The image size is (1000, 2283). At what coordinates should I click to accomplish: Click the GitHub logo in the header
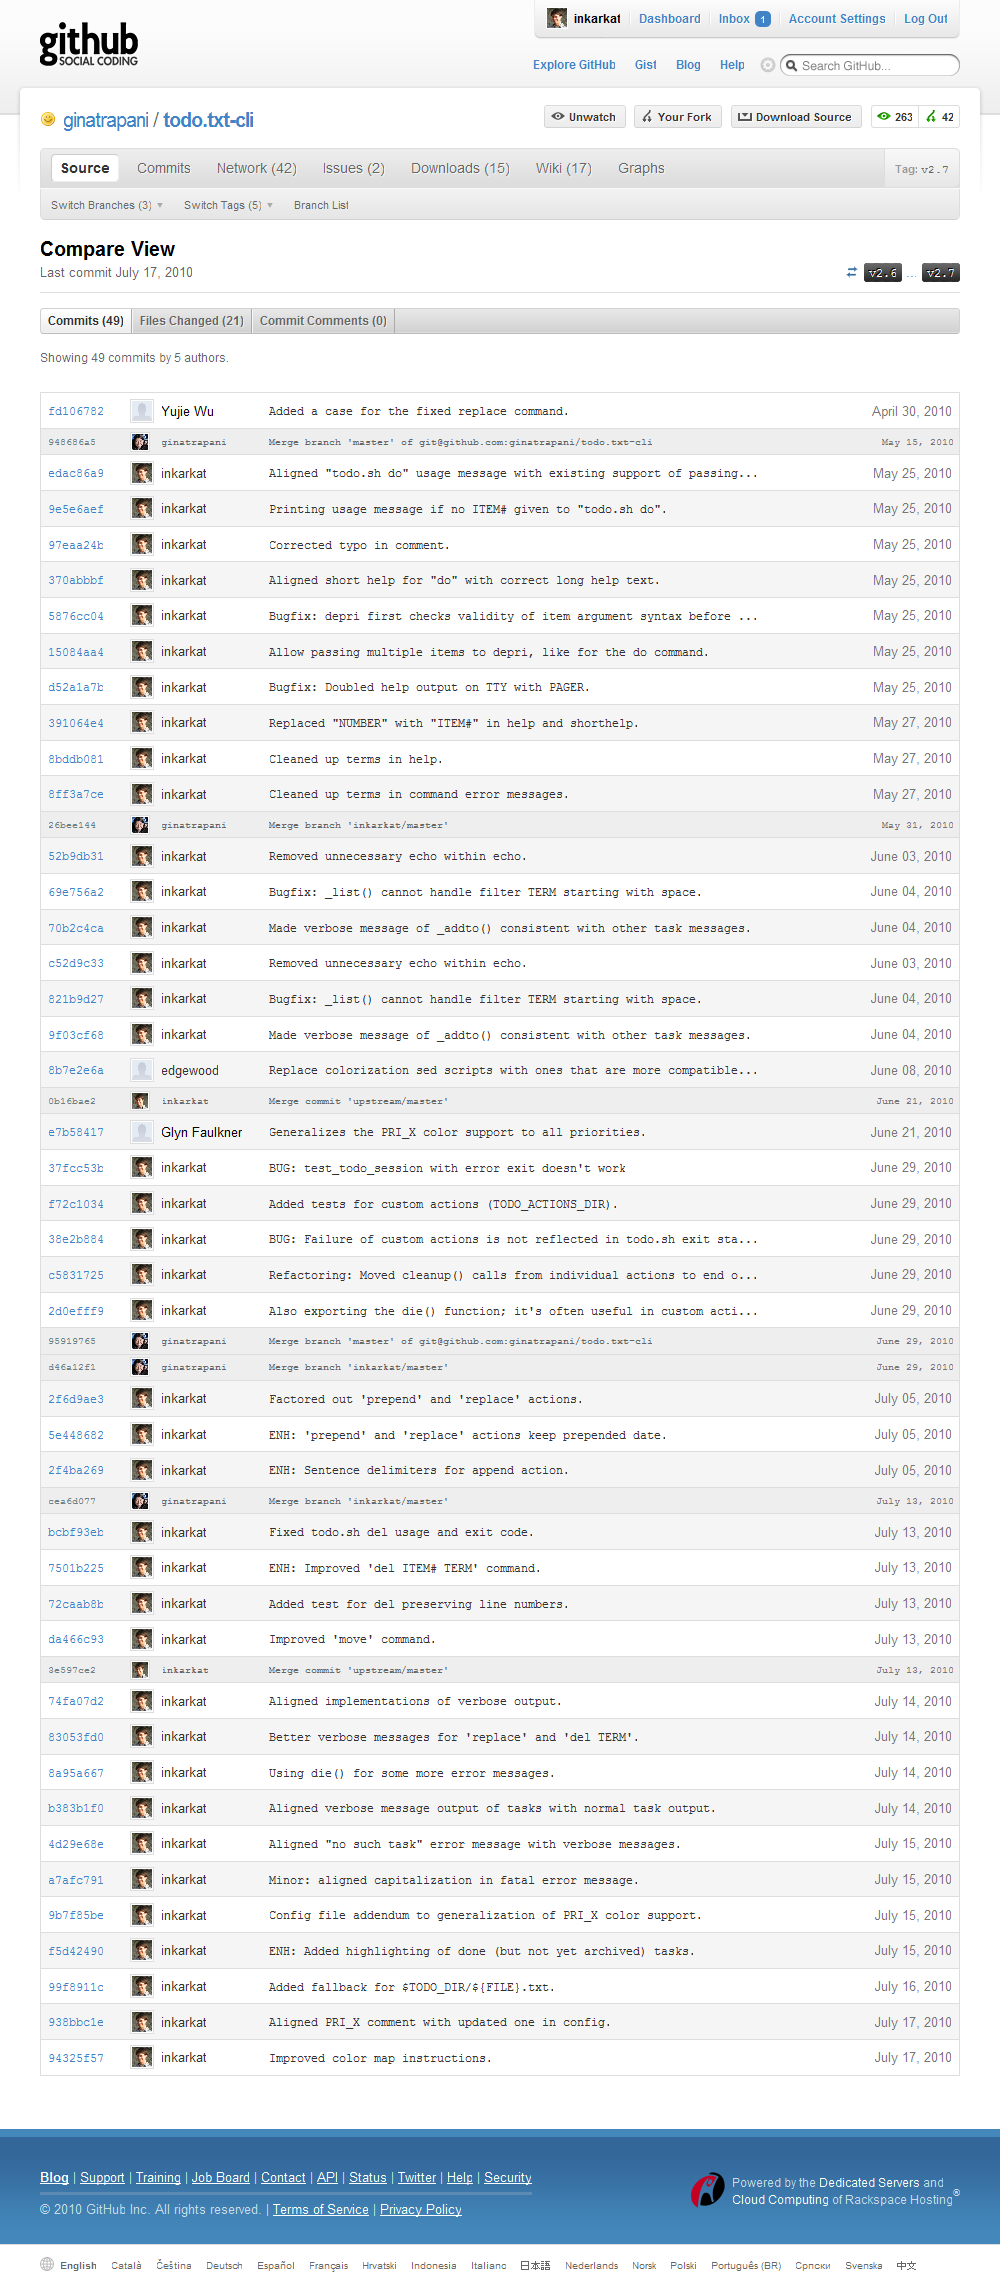tap(88, 45)
